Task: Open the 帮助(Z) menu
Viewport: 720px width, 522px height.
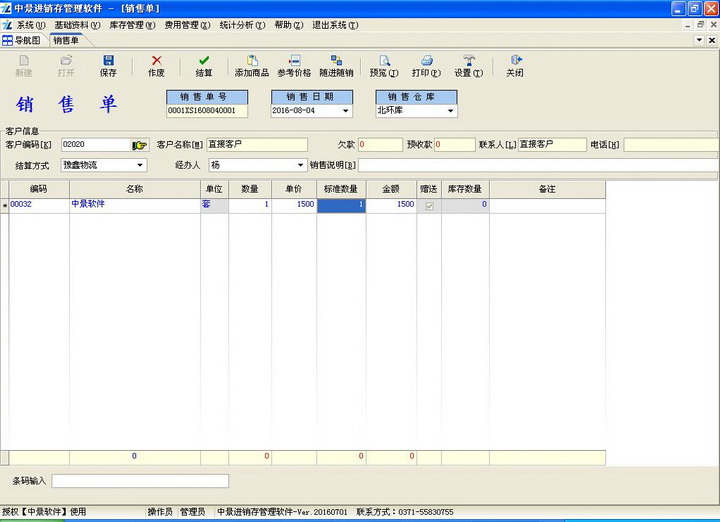Action: click(289, 25)
